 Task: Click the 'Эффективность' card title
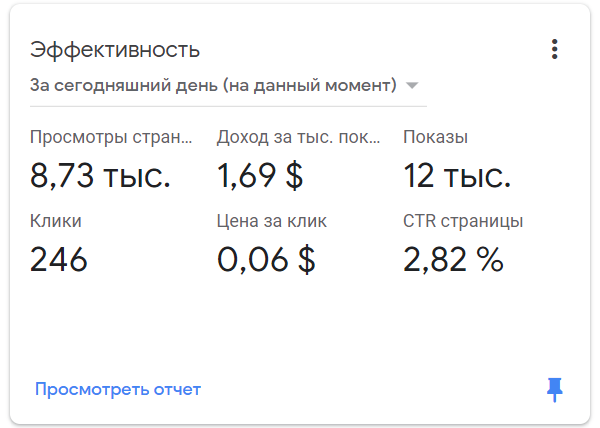(x=115, y=50)
